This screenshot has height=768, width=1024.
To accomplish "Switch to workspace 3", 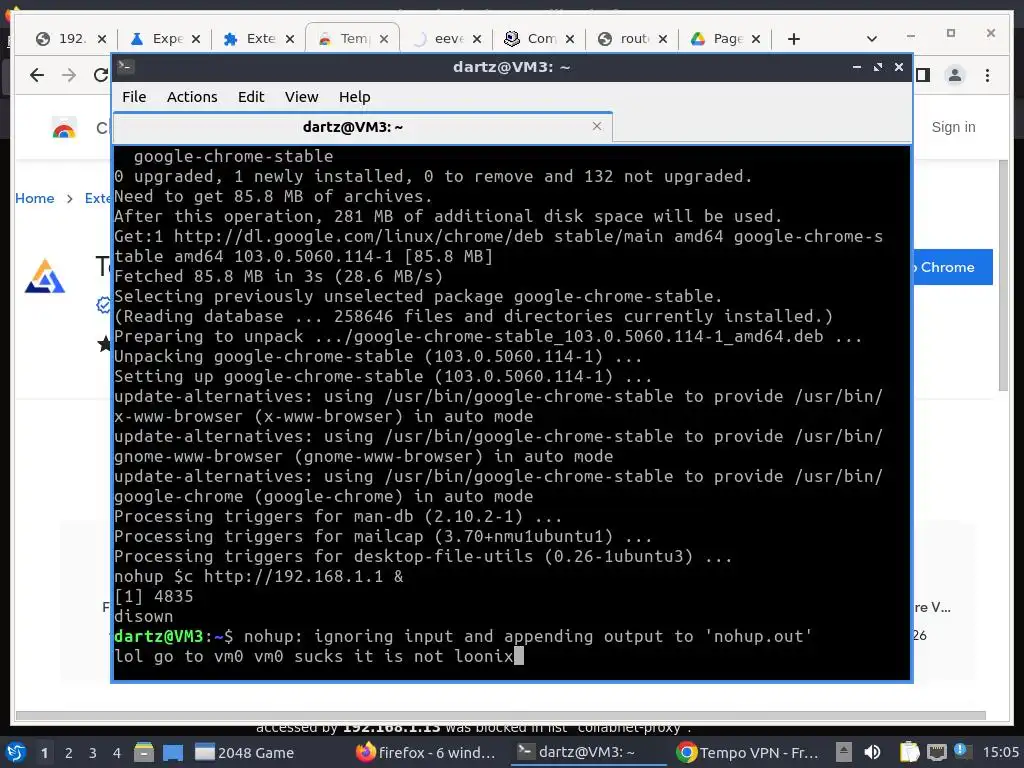I will point(92,753).
